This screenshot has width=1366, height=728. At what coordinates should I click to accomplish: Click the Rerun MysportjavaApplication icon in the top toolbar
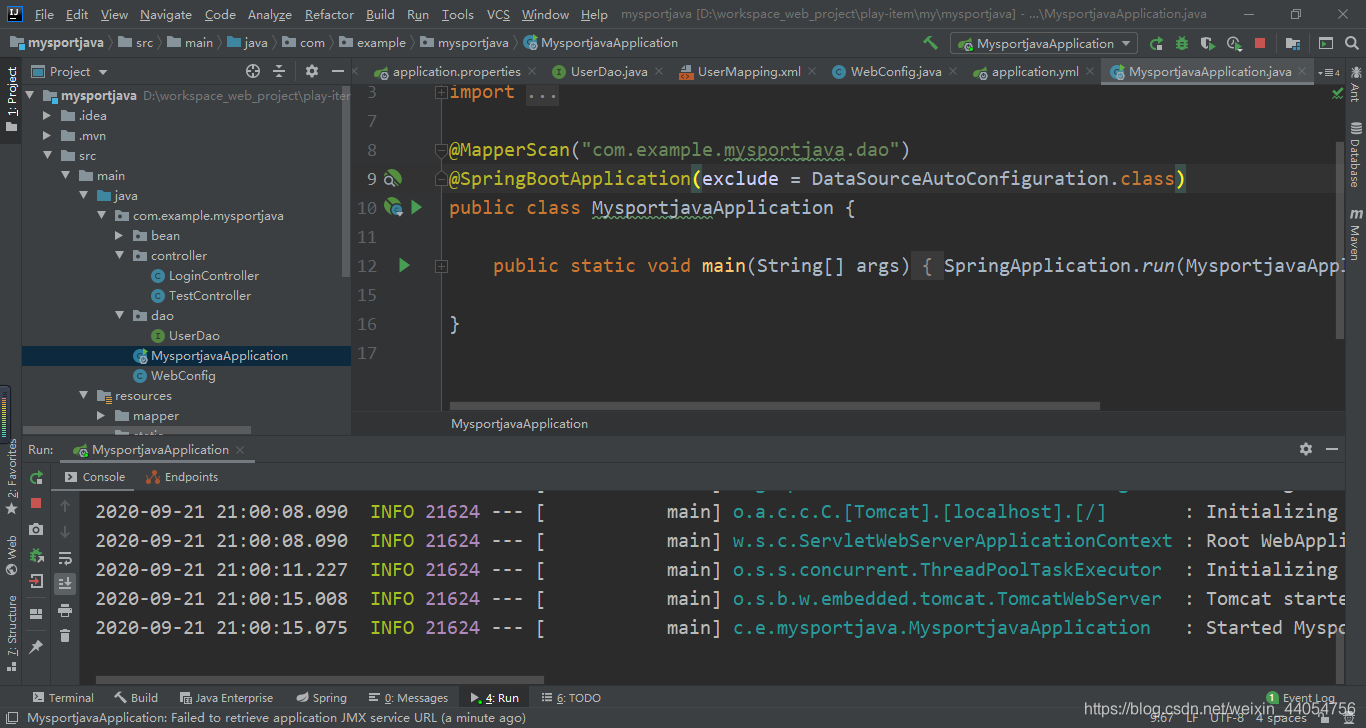tap(1157, 43)
